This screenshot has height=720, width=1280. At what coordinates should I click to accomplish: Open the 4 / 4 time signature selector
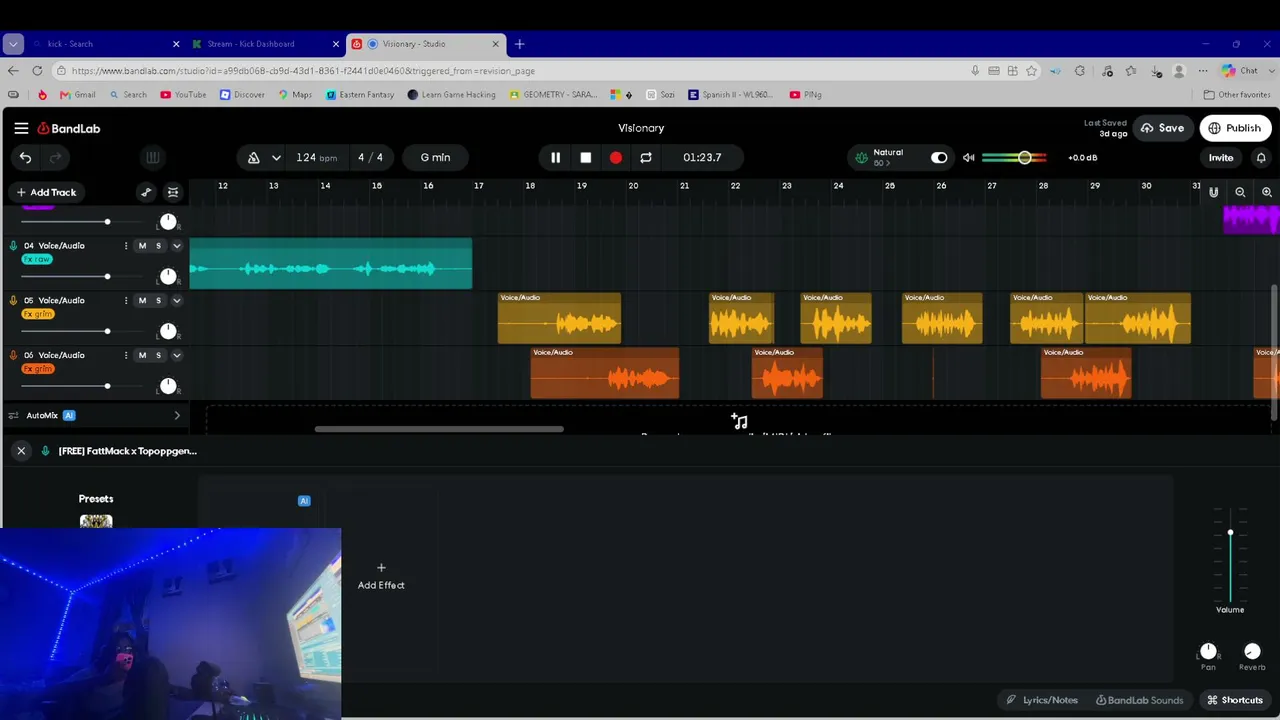click(x=370, y=157)
